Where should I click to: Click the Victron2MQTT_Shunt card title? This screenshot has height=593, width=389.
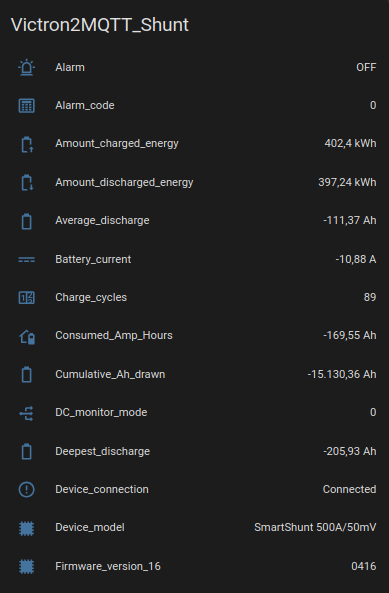tap(100, 25)
